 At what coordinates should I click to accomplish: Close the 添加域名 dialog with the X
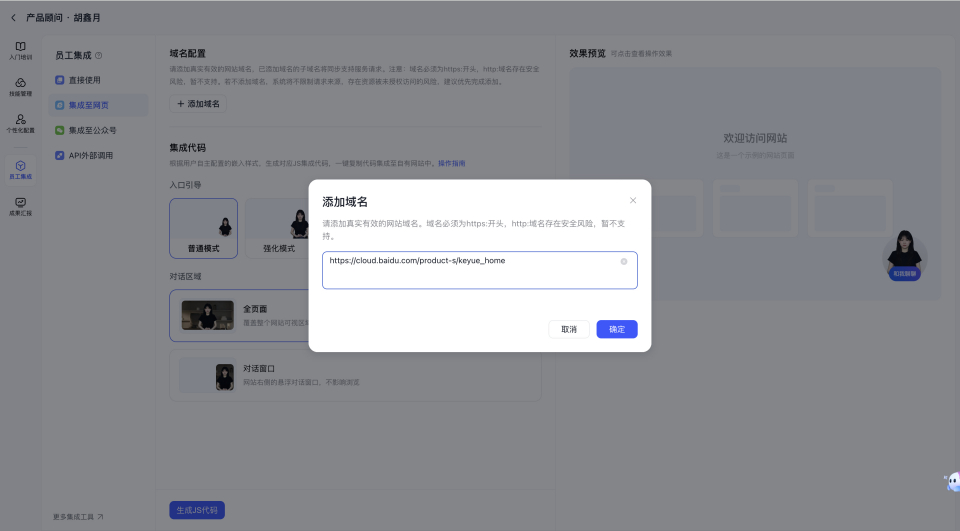coord(633,200)
